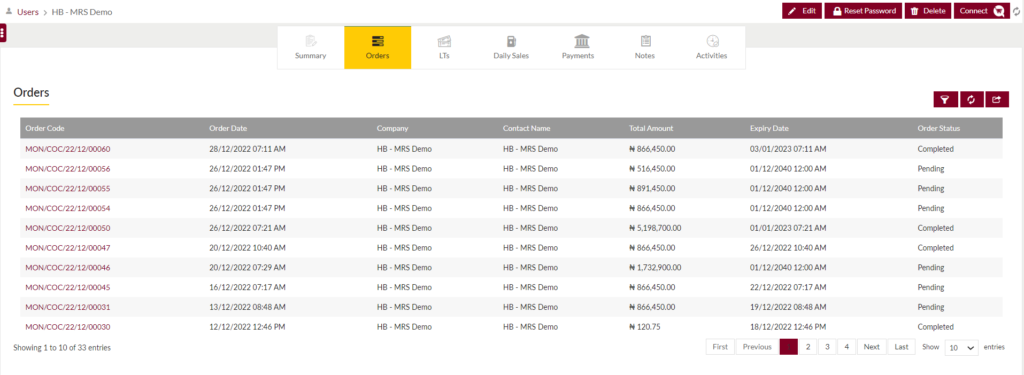
Task: Open order MON/COC/22/12/00046
Action: click(68, 267)
